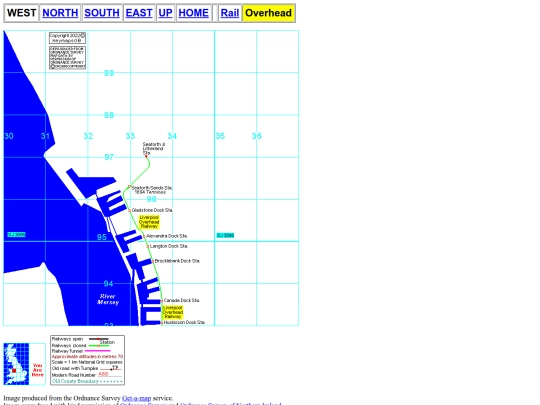Click the Canada Dock Sta. label
The image size is (540, 405).
(181, 300)
